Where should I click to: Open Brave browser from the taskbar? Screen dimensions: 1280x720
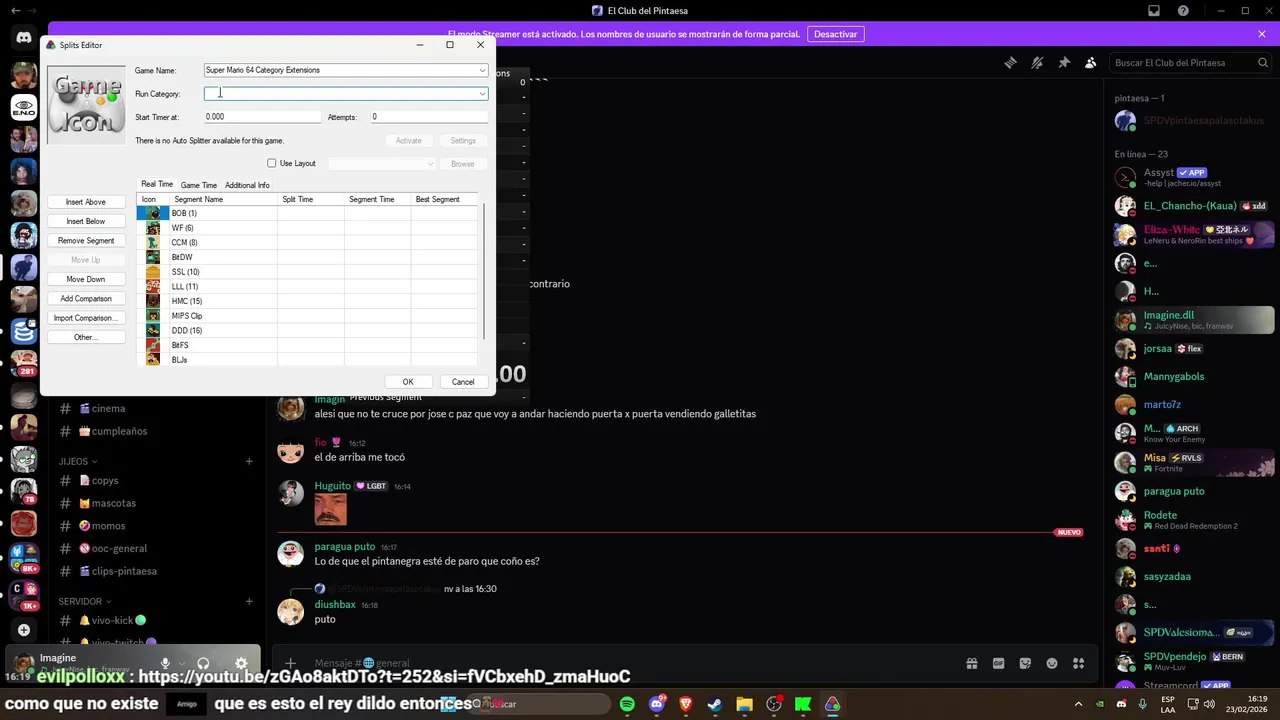click(x=686, y=704)
